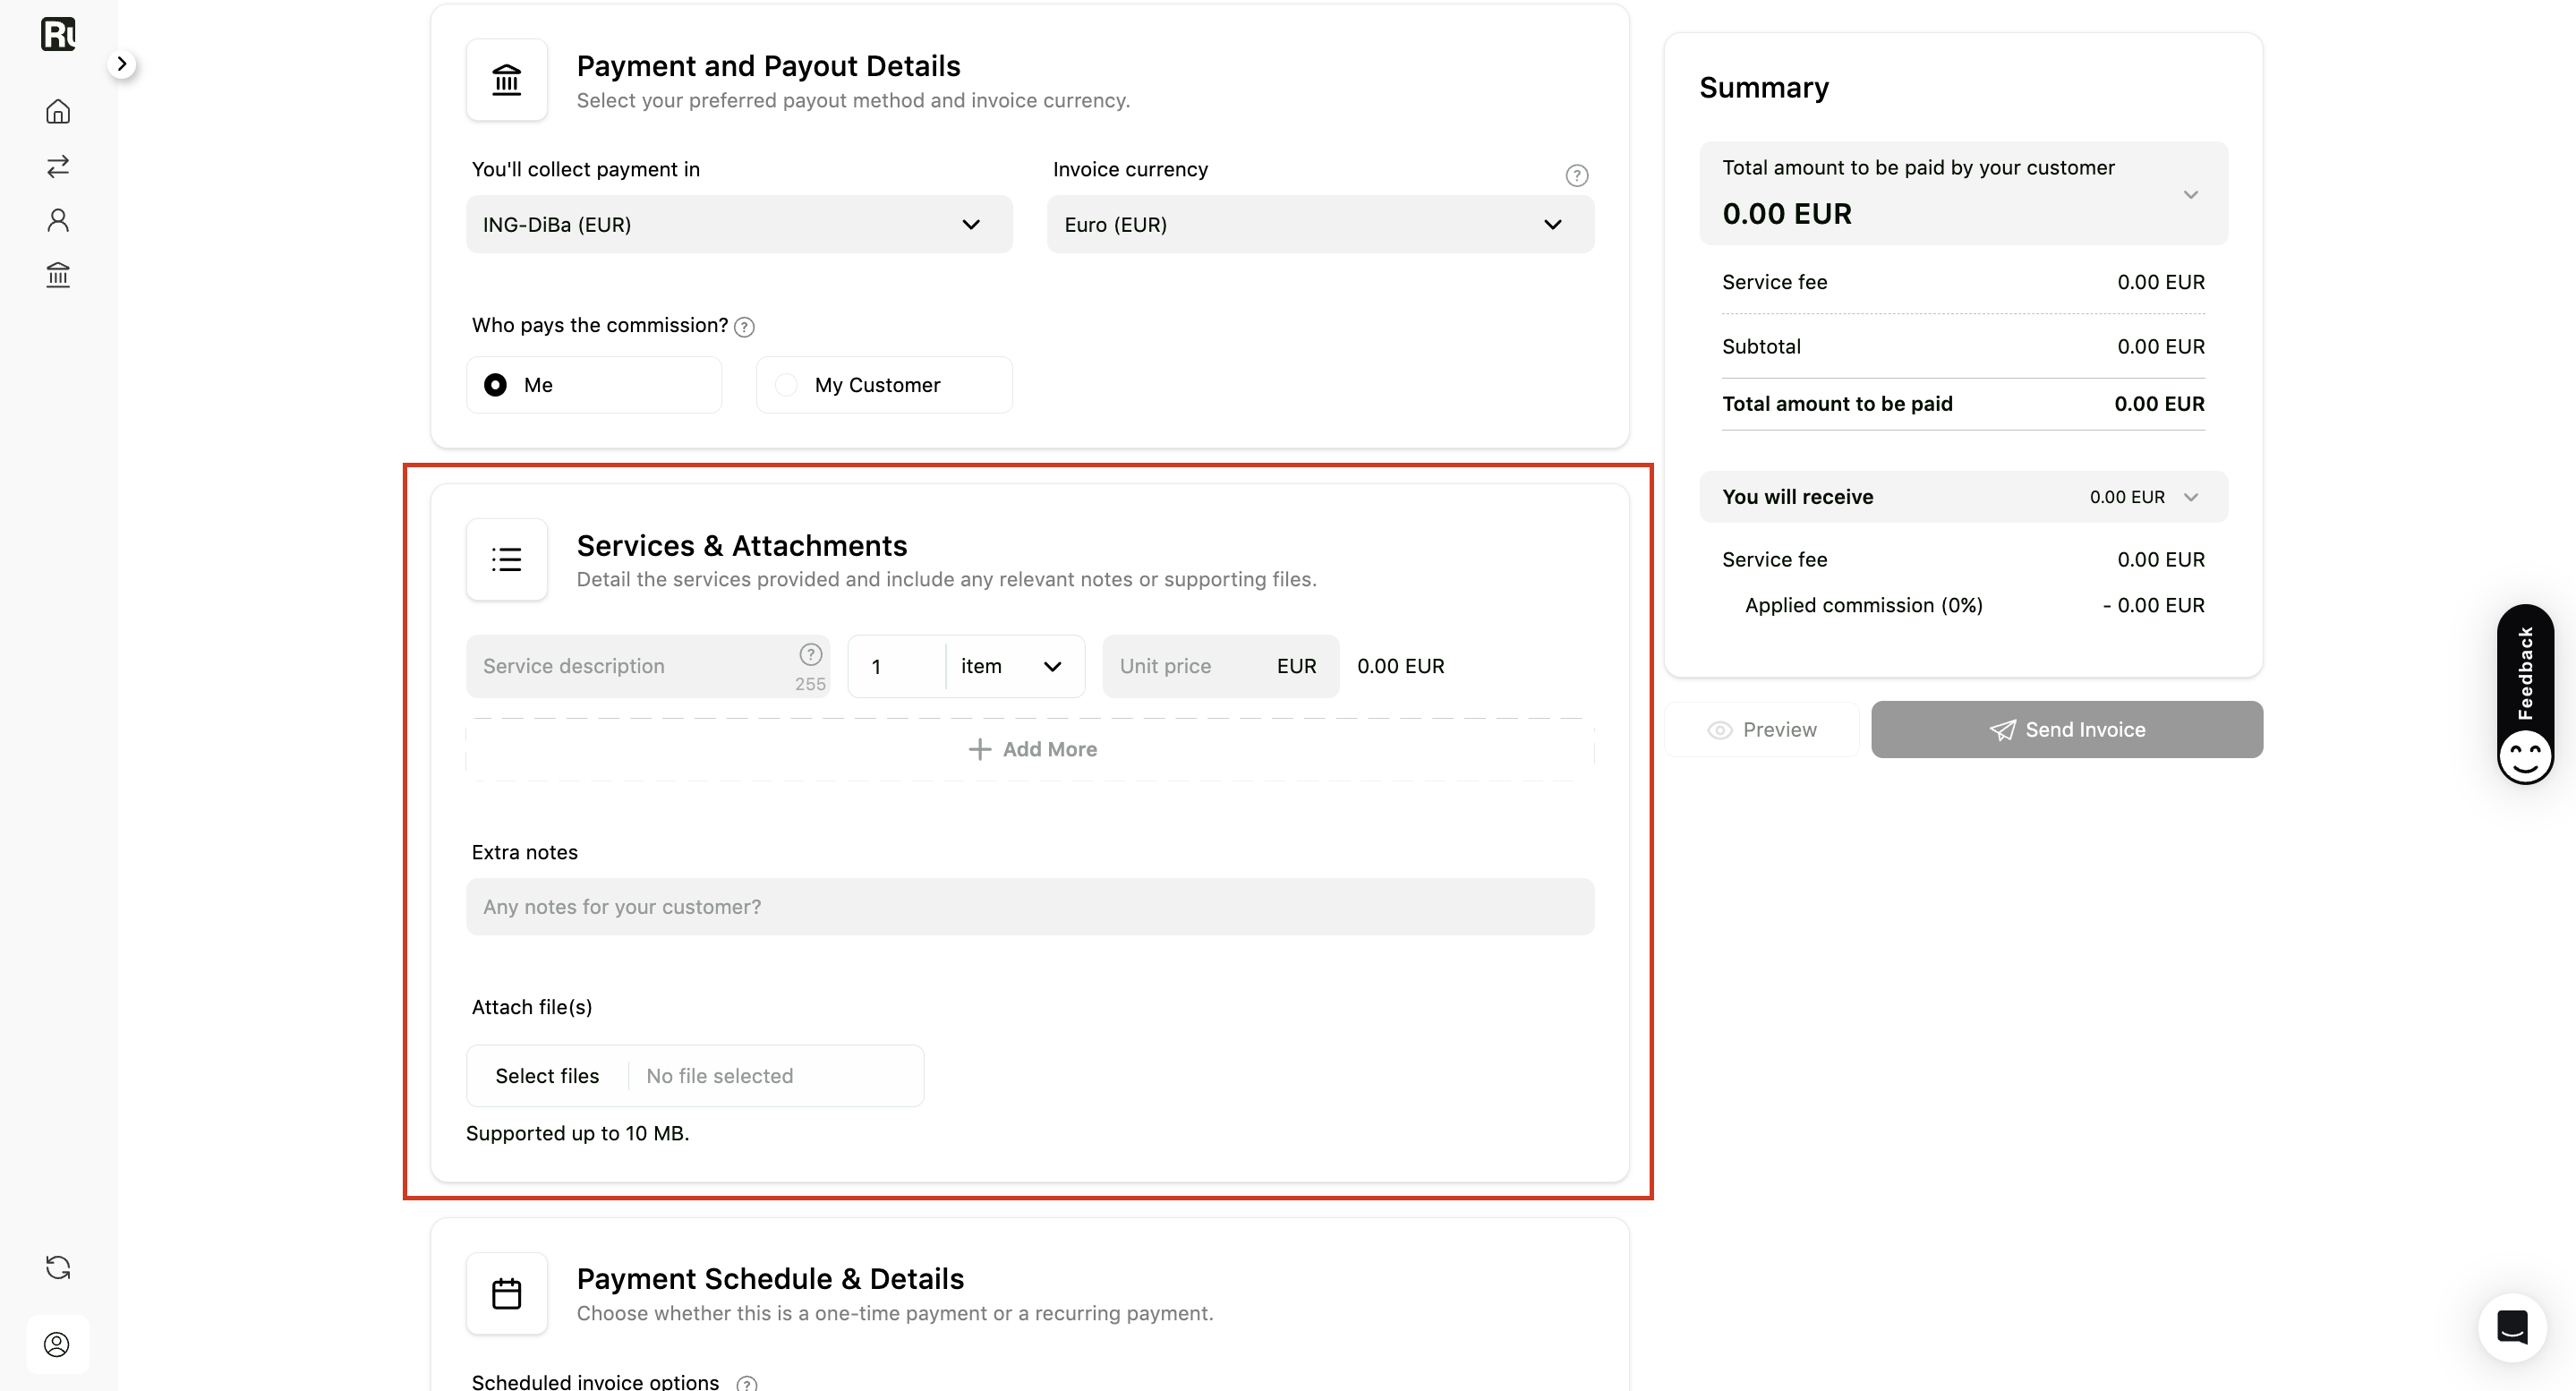
Task: Open the bank accounts icon in sidebar
Action: (58, 274)
